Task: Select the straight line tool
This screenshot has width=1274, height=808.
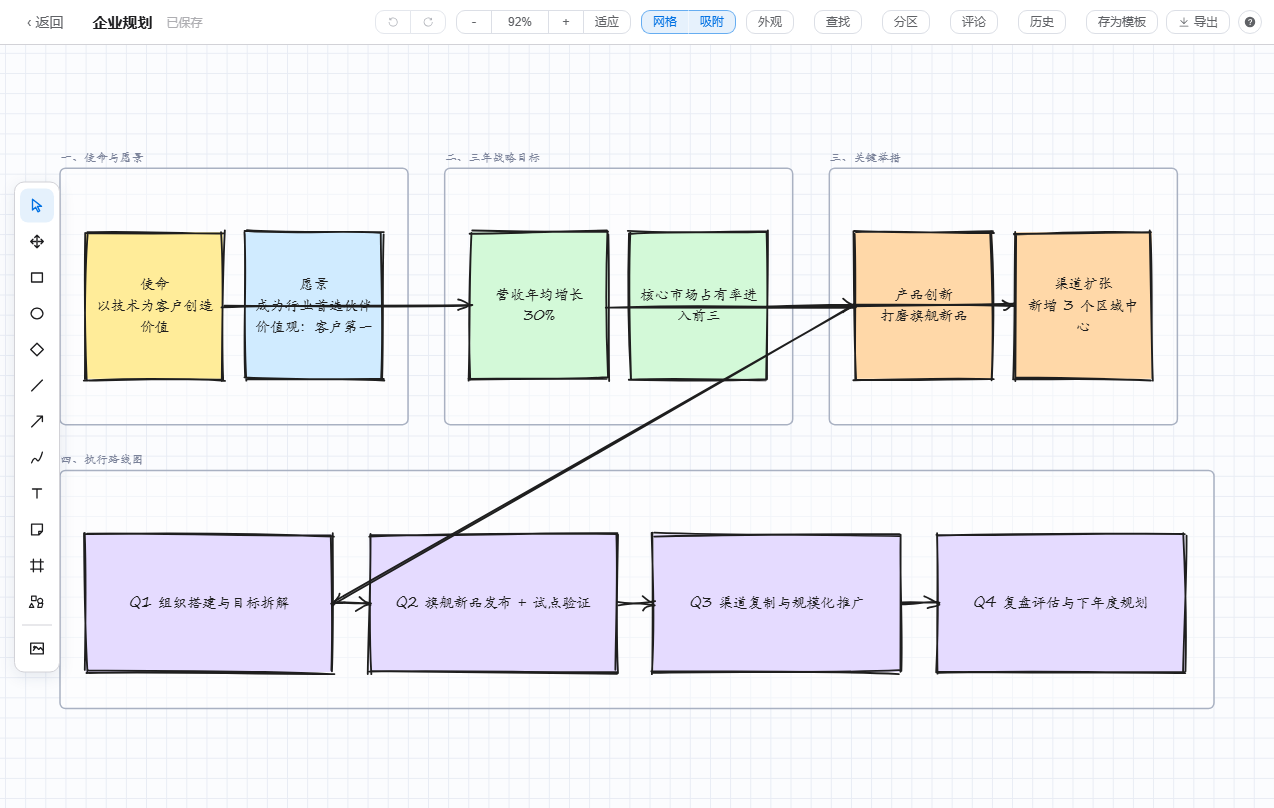Action: click(37, 385)
